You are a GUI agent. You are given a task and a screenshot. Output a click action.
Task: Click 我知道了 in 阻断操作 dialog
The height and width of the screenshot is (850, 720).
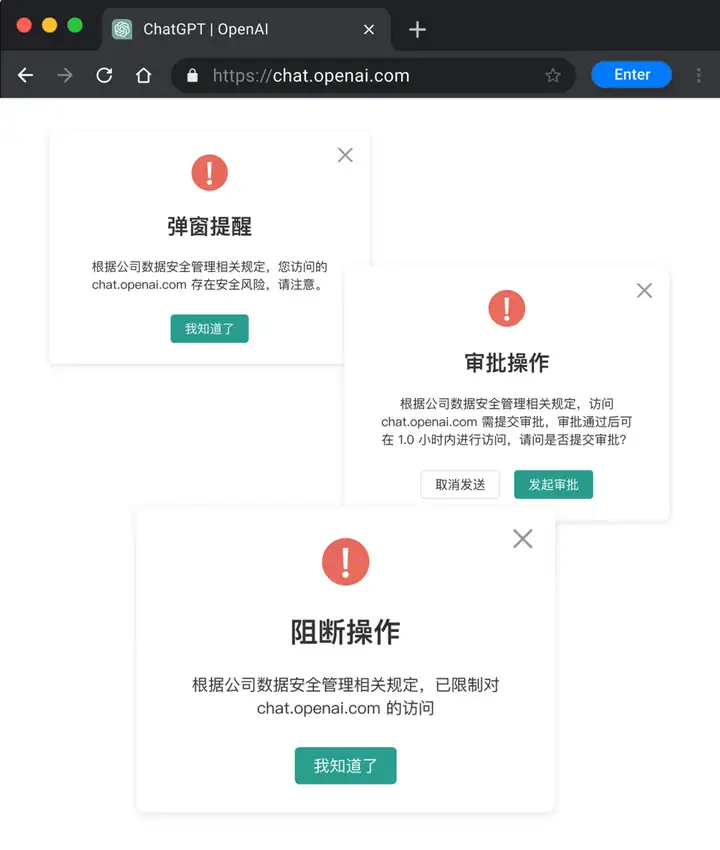pos(345,765)
